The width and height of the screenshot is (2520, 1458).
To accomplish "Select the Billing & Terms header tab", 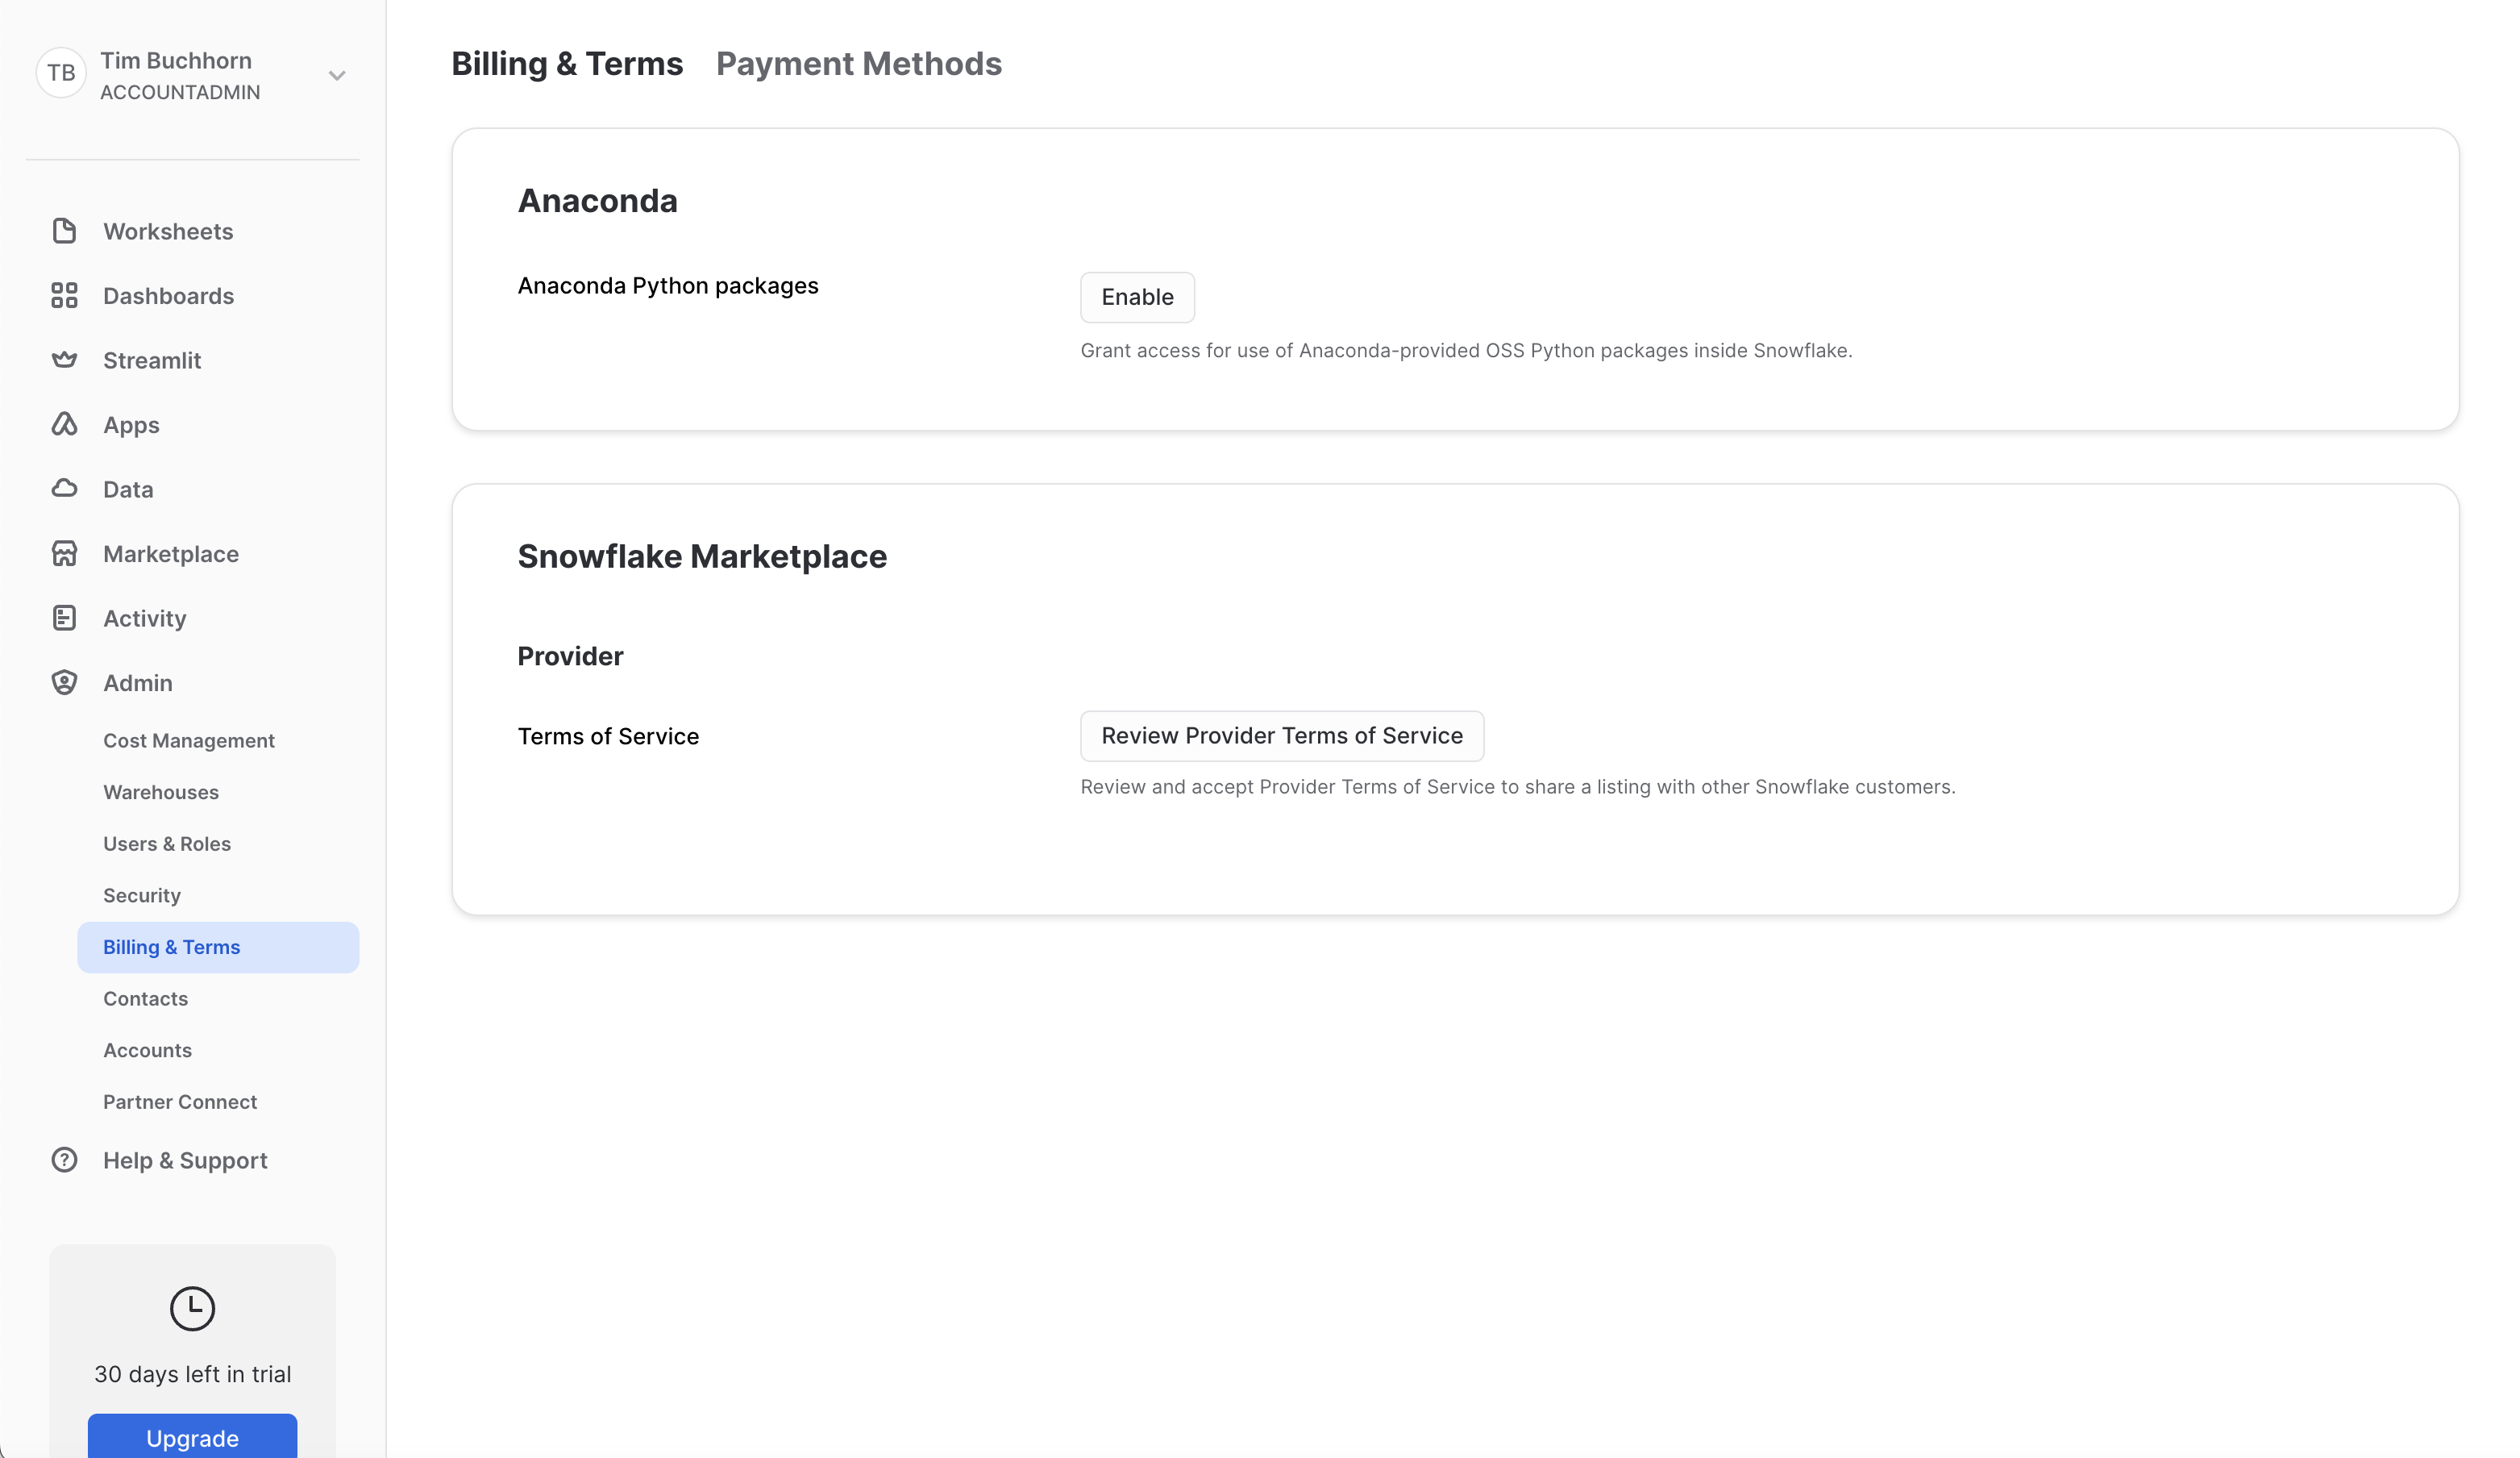I will click(567, 64).
